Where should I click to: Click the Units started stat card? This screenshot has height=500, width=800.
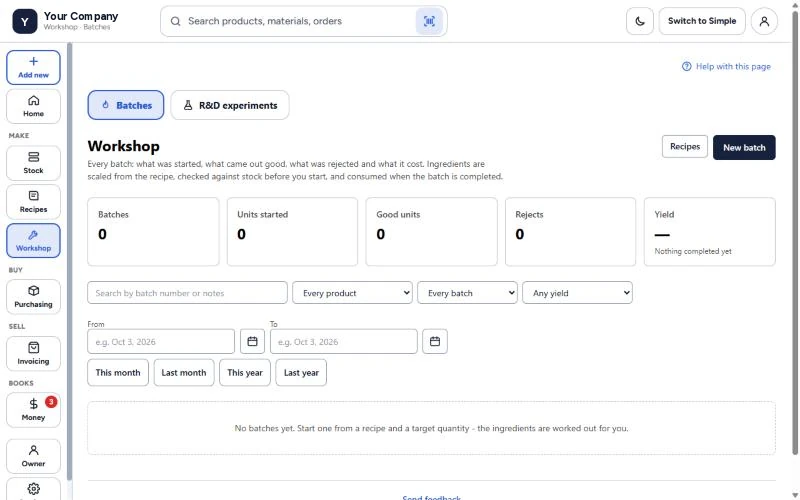[292, 232]
